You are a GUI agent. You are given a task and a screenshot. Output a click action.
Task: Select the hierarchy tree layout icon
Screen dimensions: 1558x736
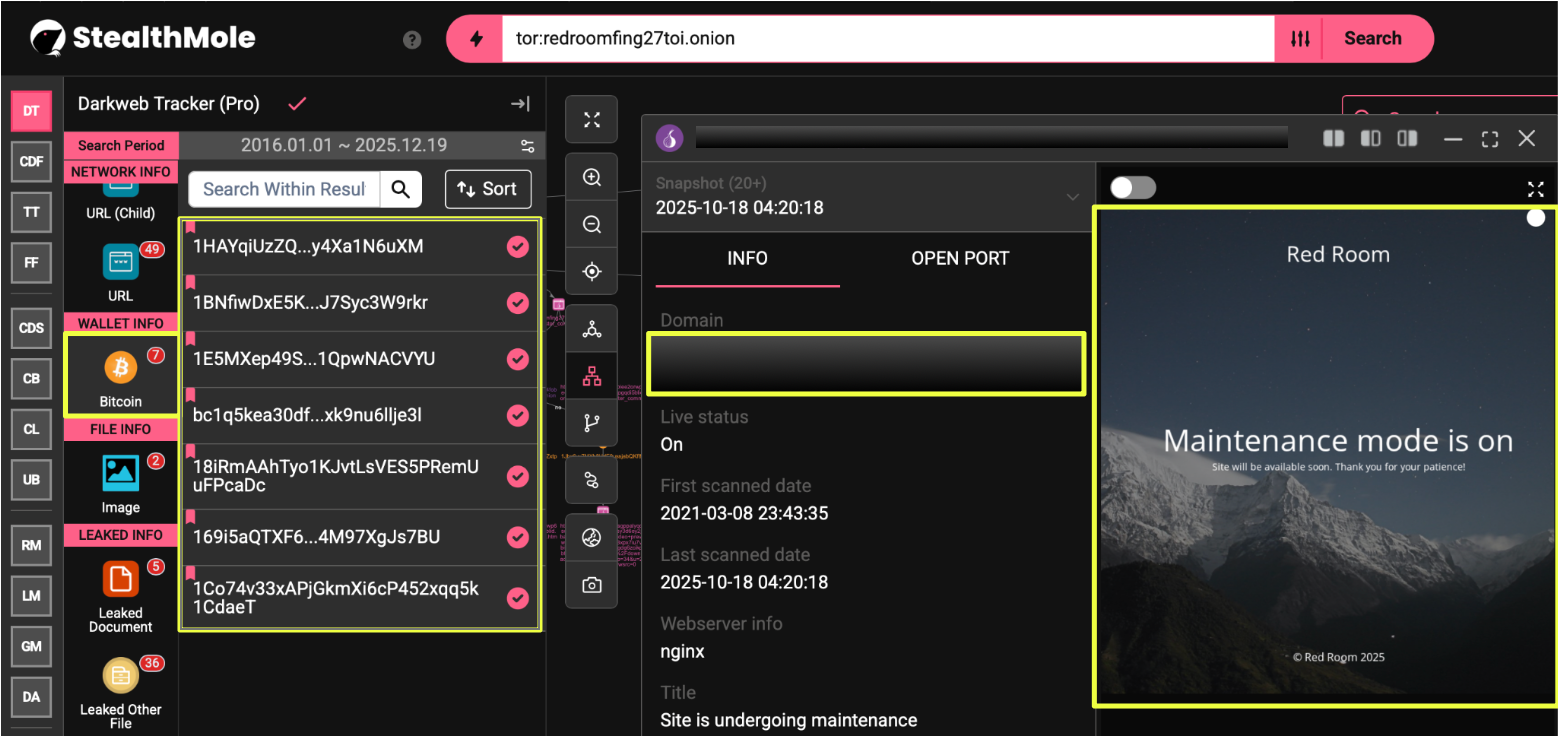coord(592,376)
